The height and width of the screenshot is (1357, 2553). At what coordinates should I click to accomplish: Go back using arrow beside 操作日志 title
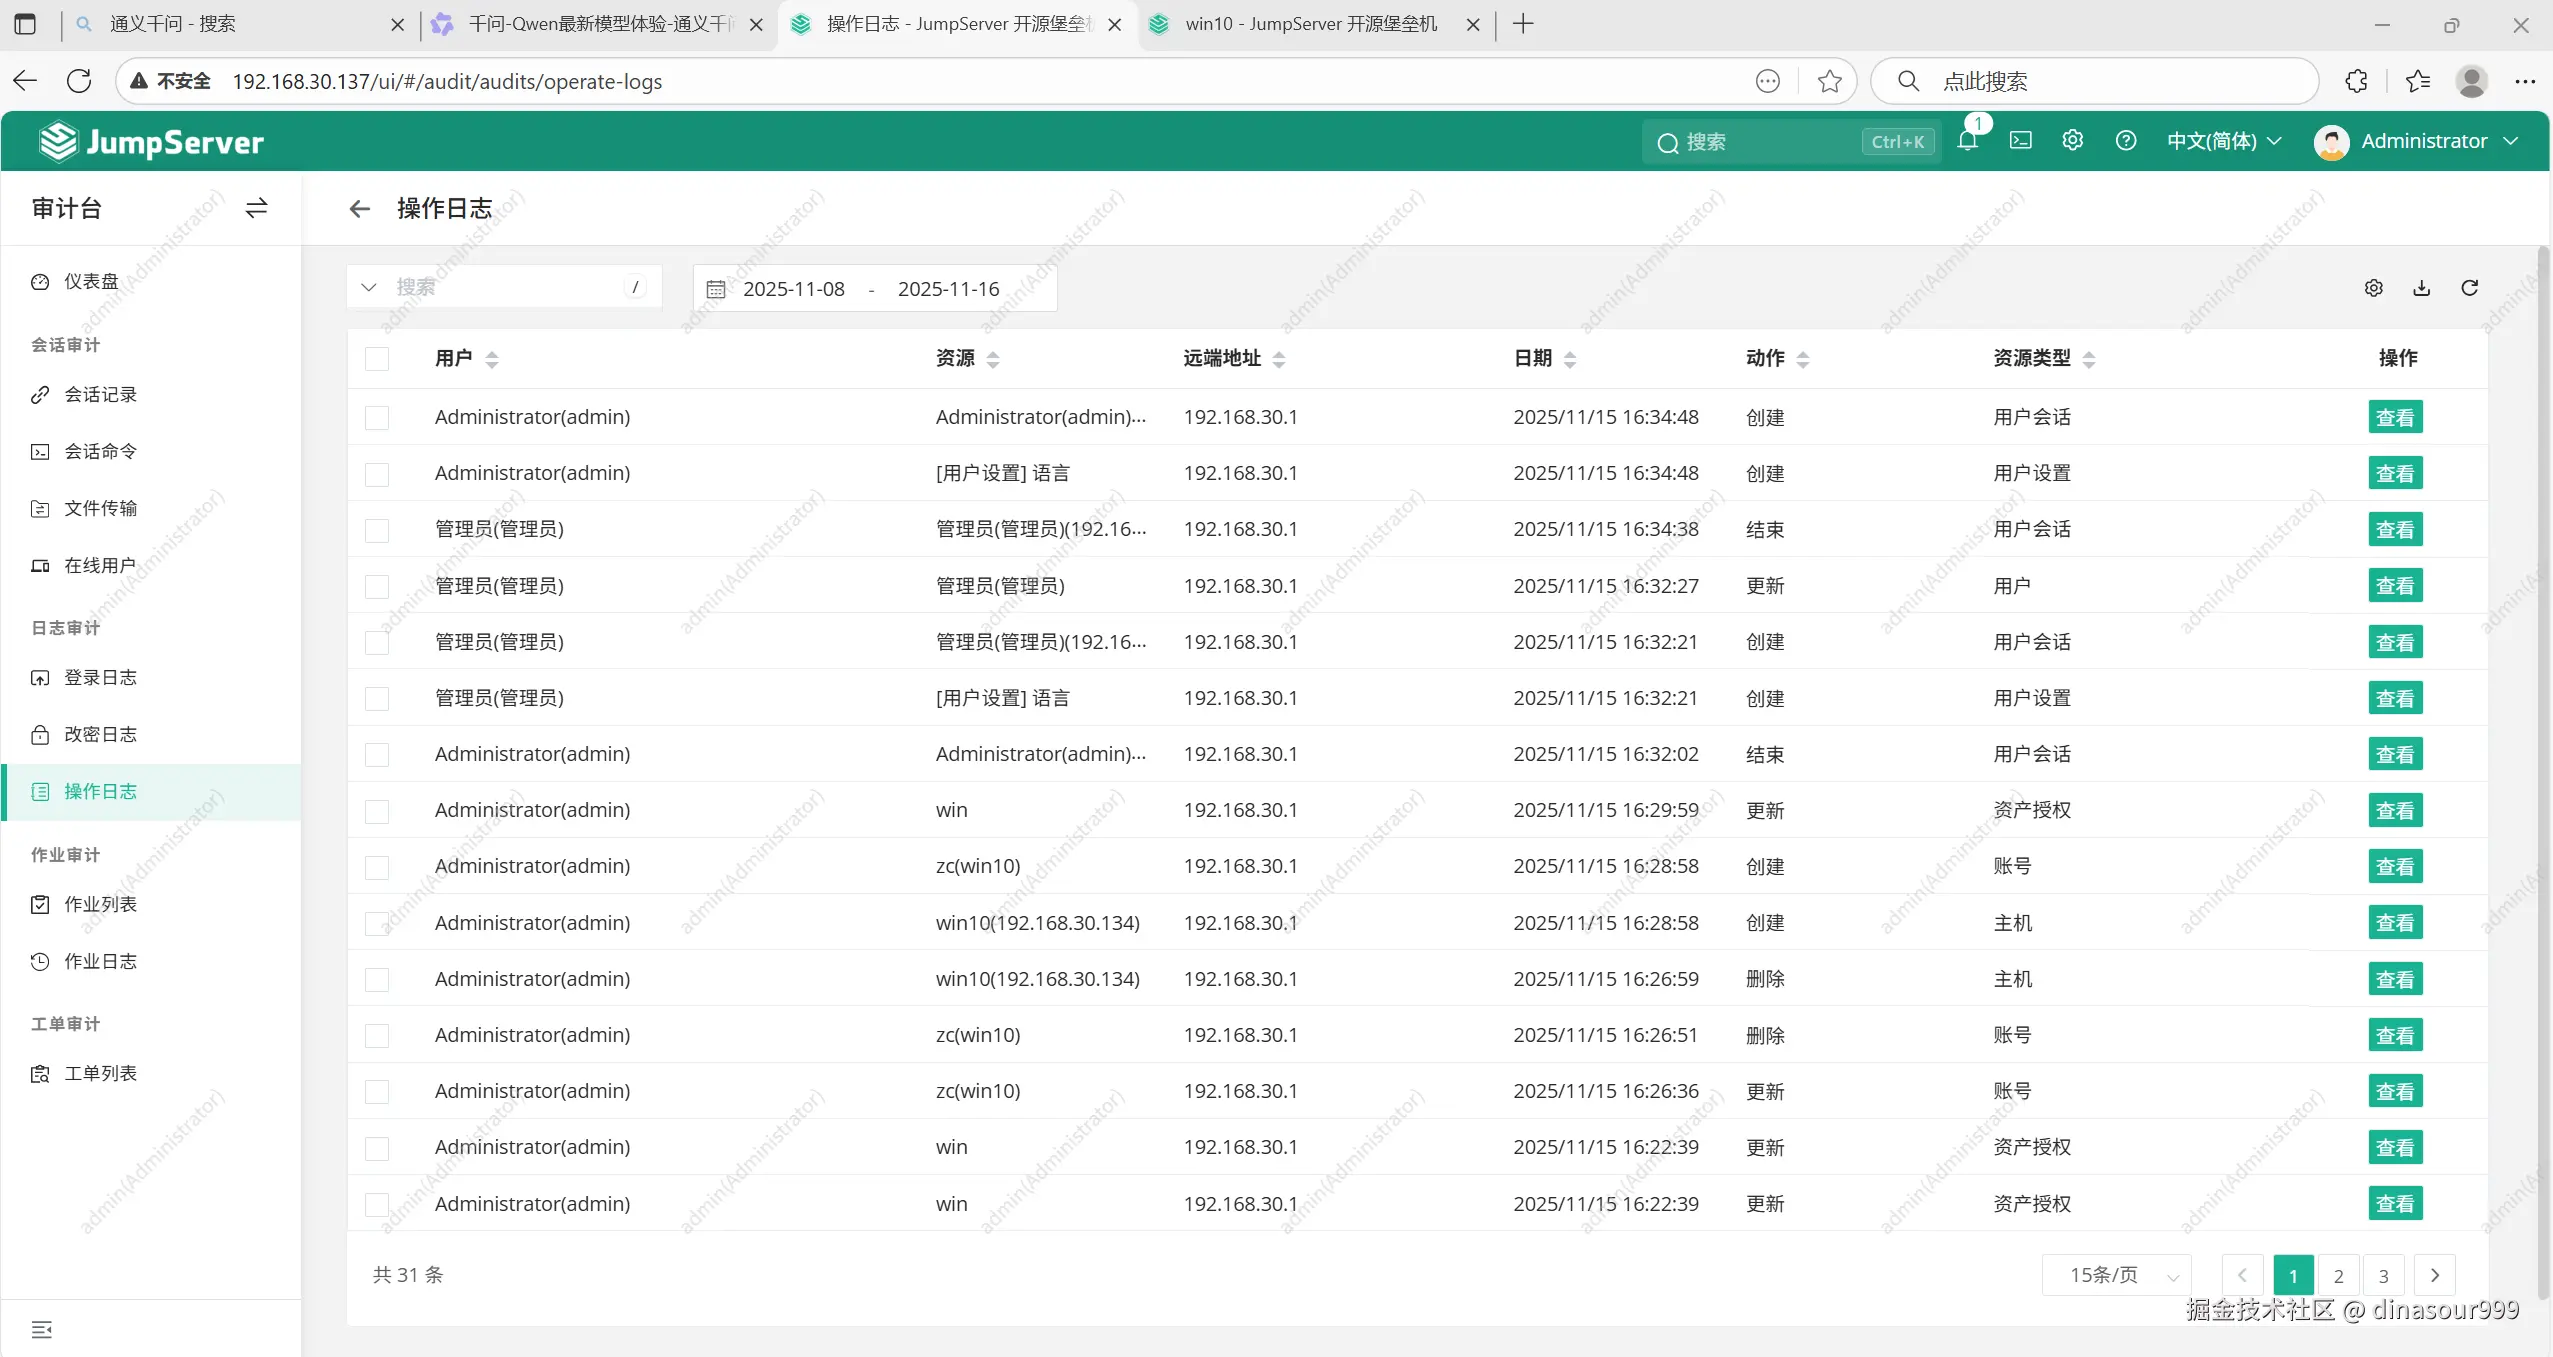tap(359, 208)
